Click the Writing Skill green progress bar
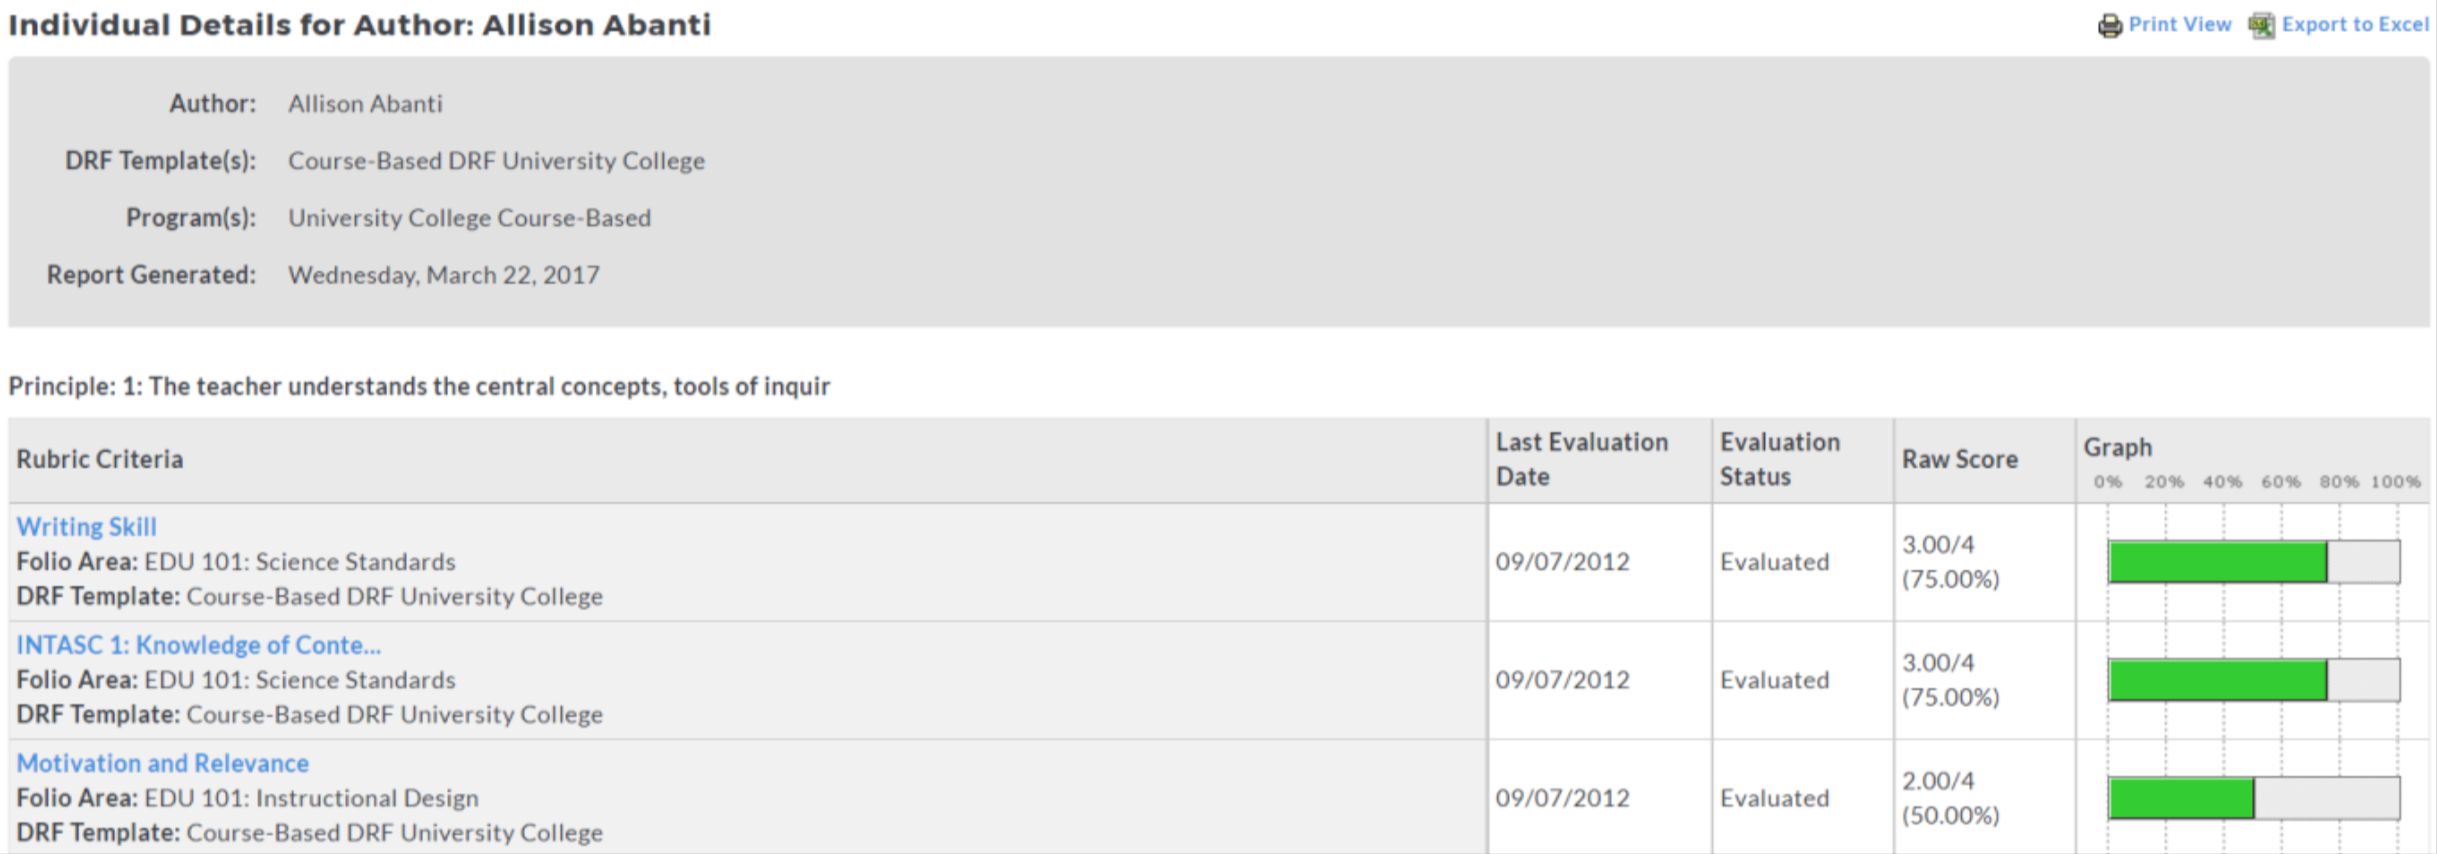 point(2218,562)
